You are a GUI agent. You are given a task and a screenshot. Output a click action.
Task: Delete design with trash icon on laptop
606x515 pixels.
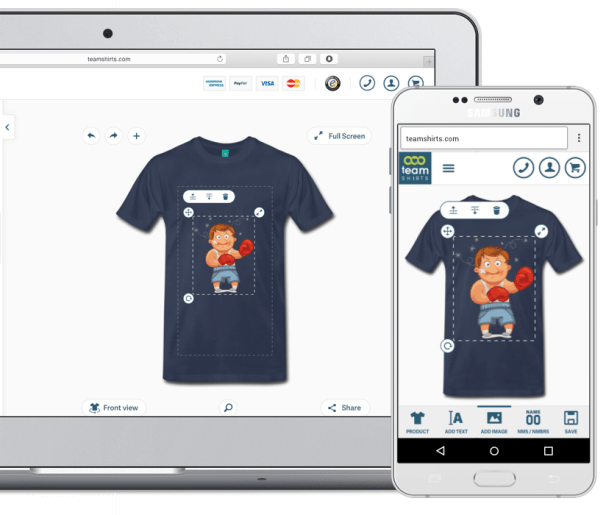pyautogui.click(x=226, y=197)
